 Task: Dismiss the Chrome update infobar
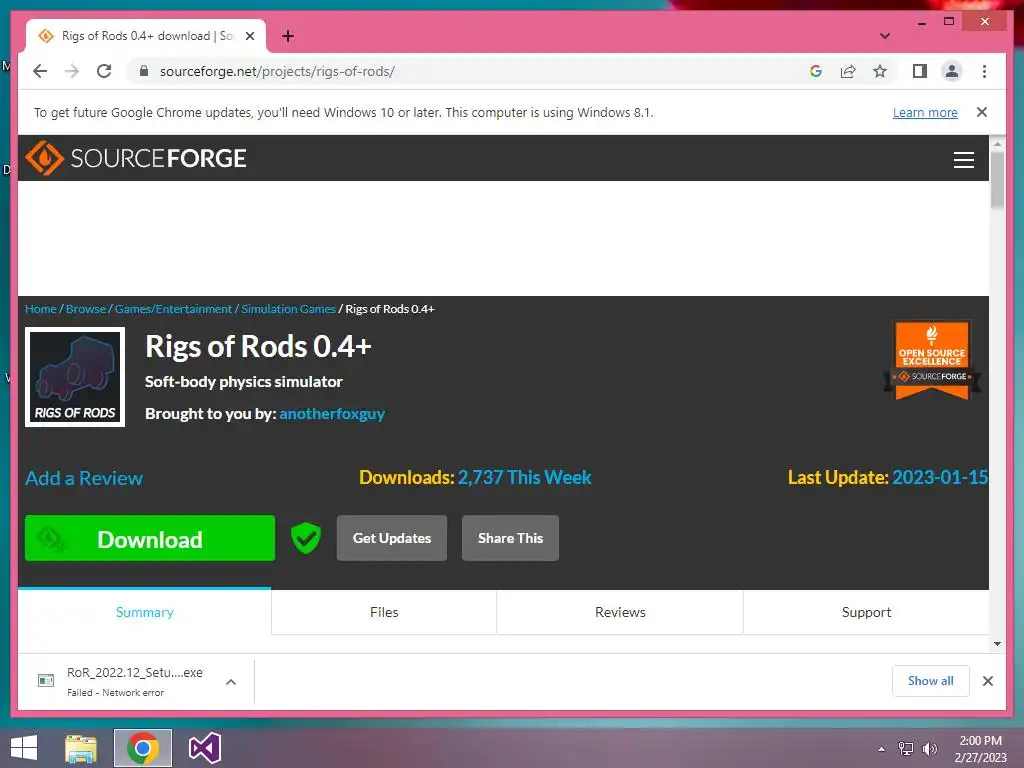click(981, 112)
